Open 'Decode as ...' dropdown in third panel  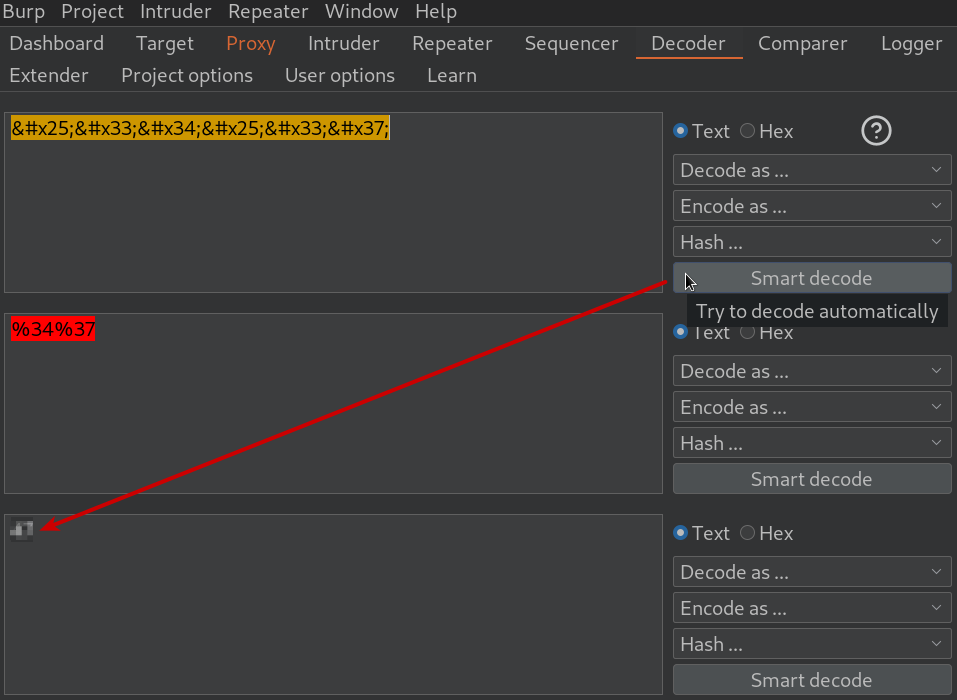(x=812, y=572)
